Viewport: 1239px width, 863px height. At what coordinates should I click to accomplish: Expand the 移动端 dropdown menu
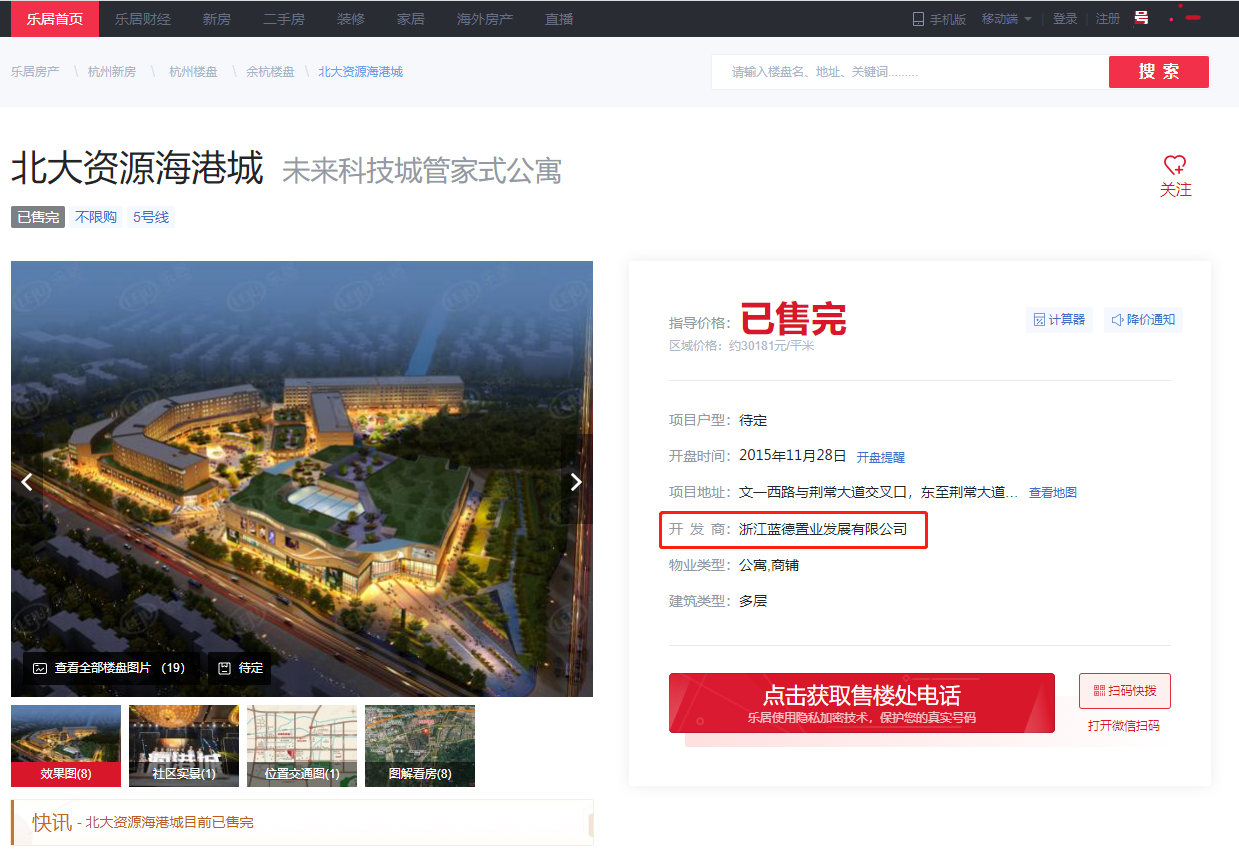click(1006, 19)
